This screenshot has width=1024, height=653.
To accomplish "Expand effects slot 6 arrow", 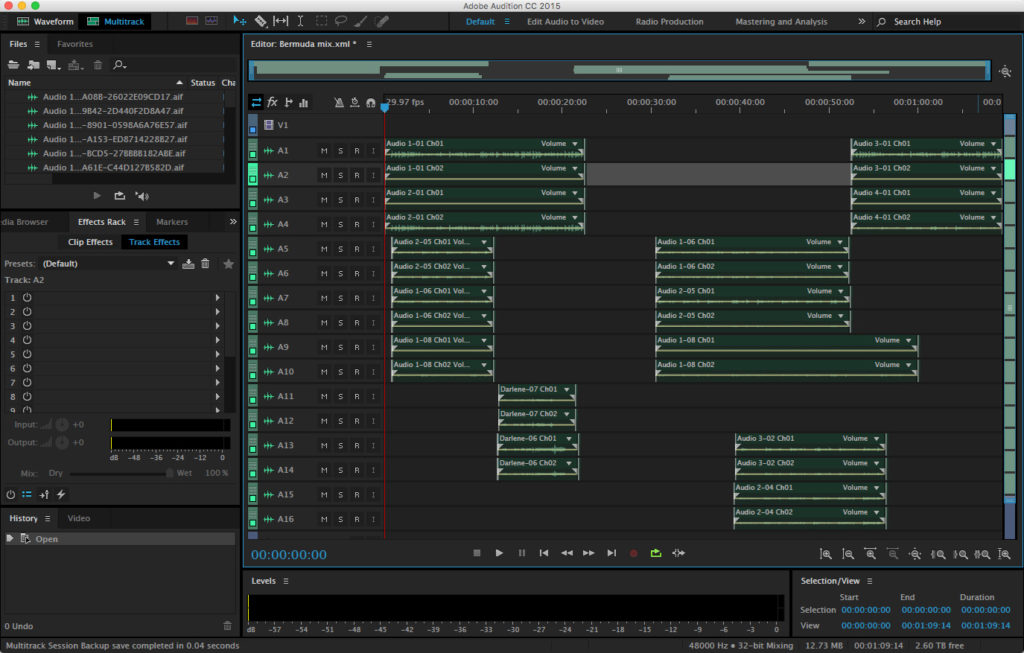I will pos(217,368).
